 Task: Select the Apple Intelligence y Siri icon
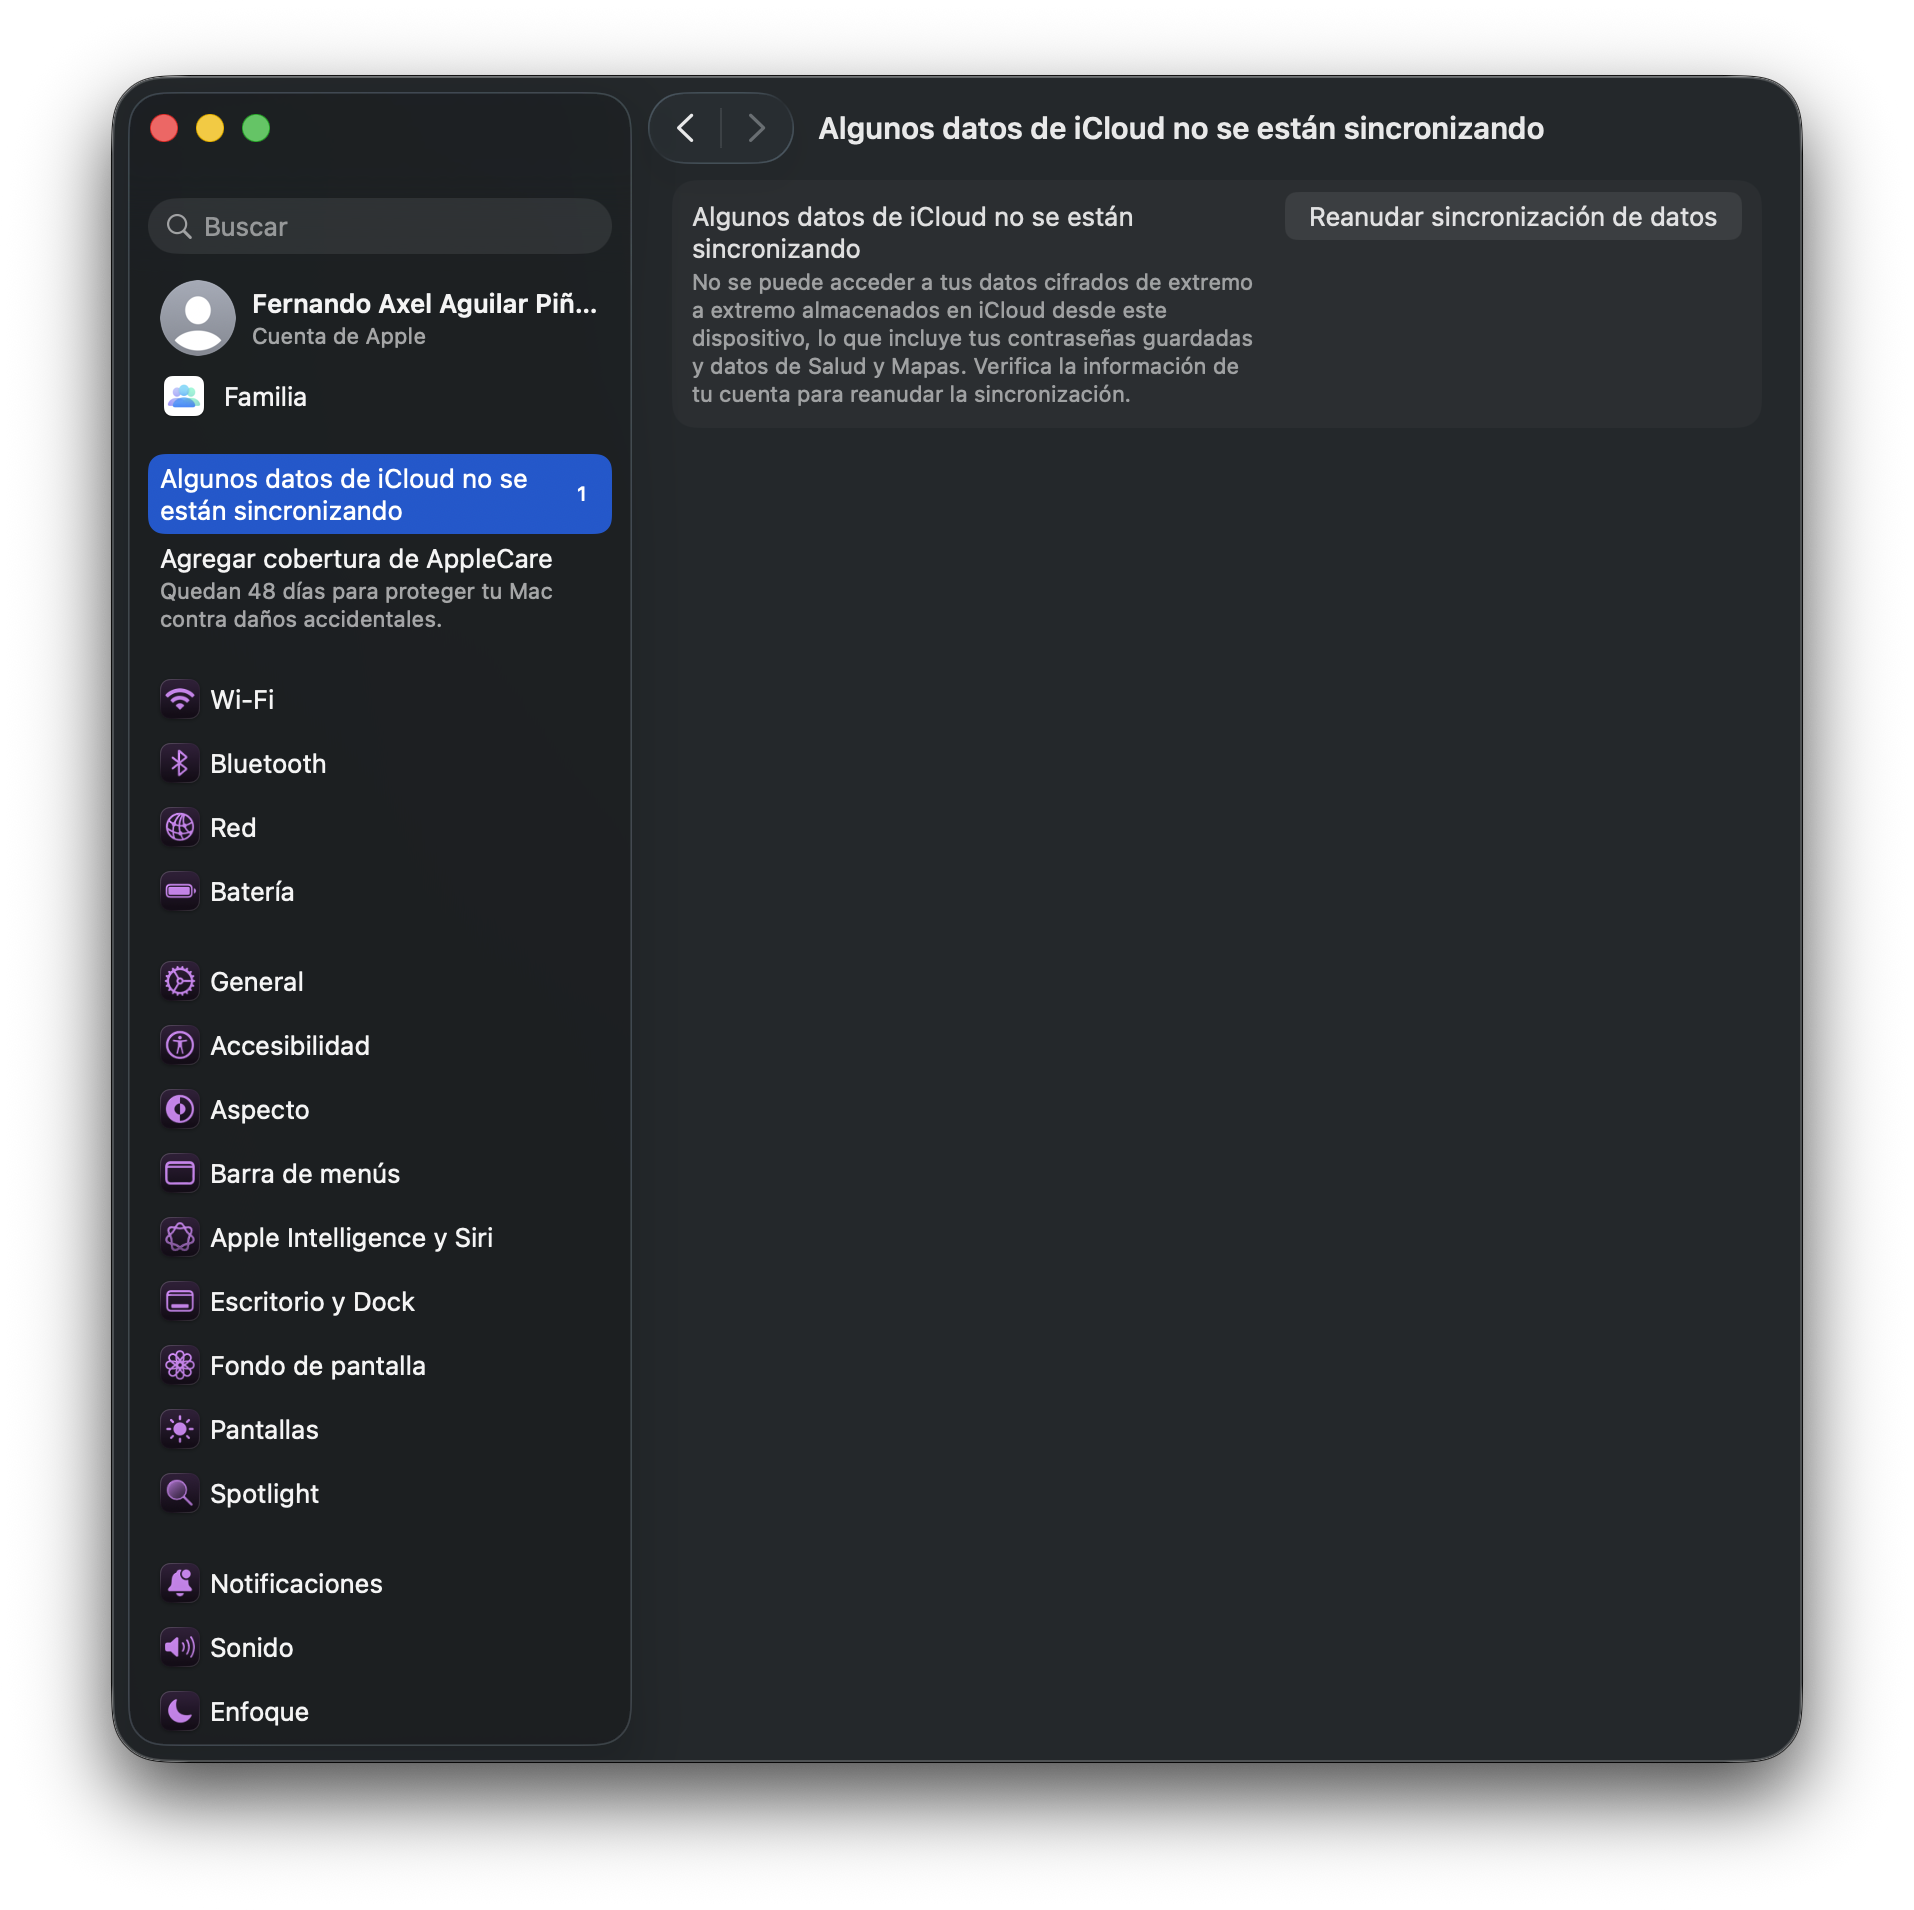pyautogui.click(x=180, y=1237)
